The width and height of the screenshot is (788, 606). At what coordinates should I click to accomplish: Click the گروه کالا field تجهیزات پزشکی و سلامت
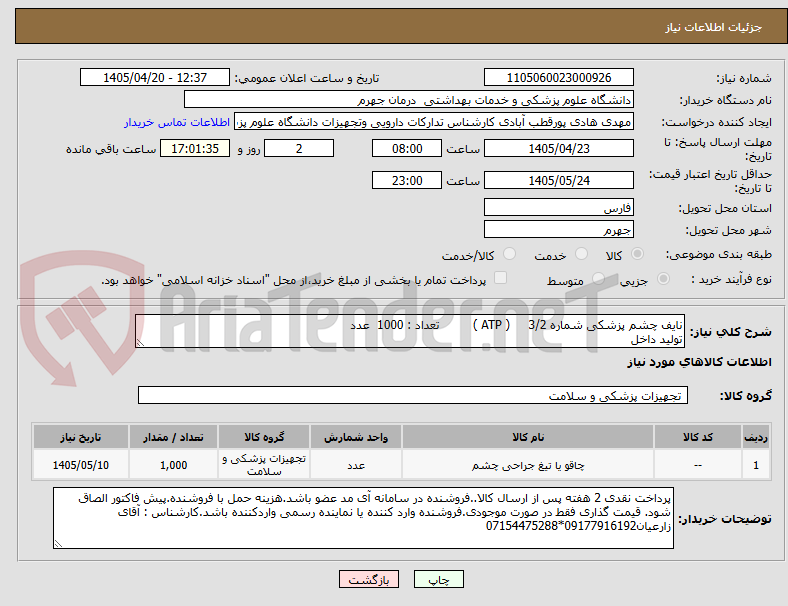pos(413,395)
